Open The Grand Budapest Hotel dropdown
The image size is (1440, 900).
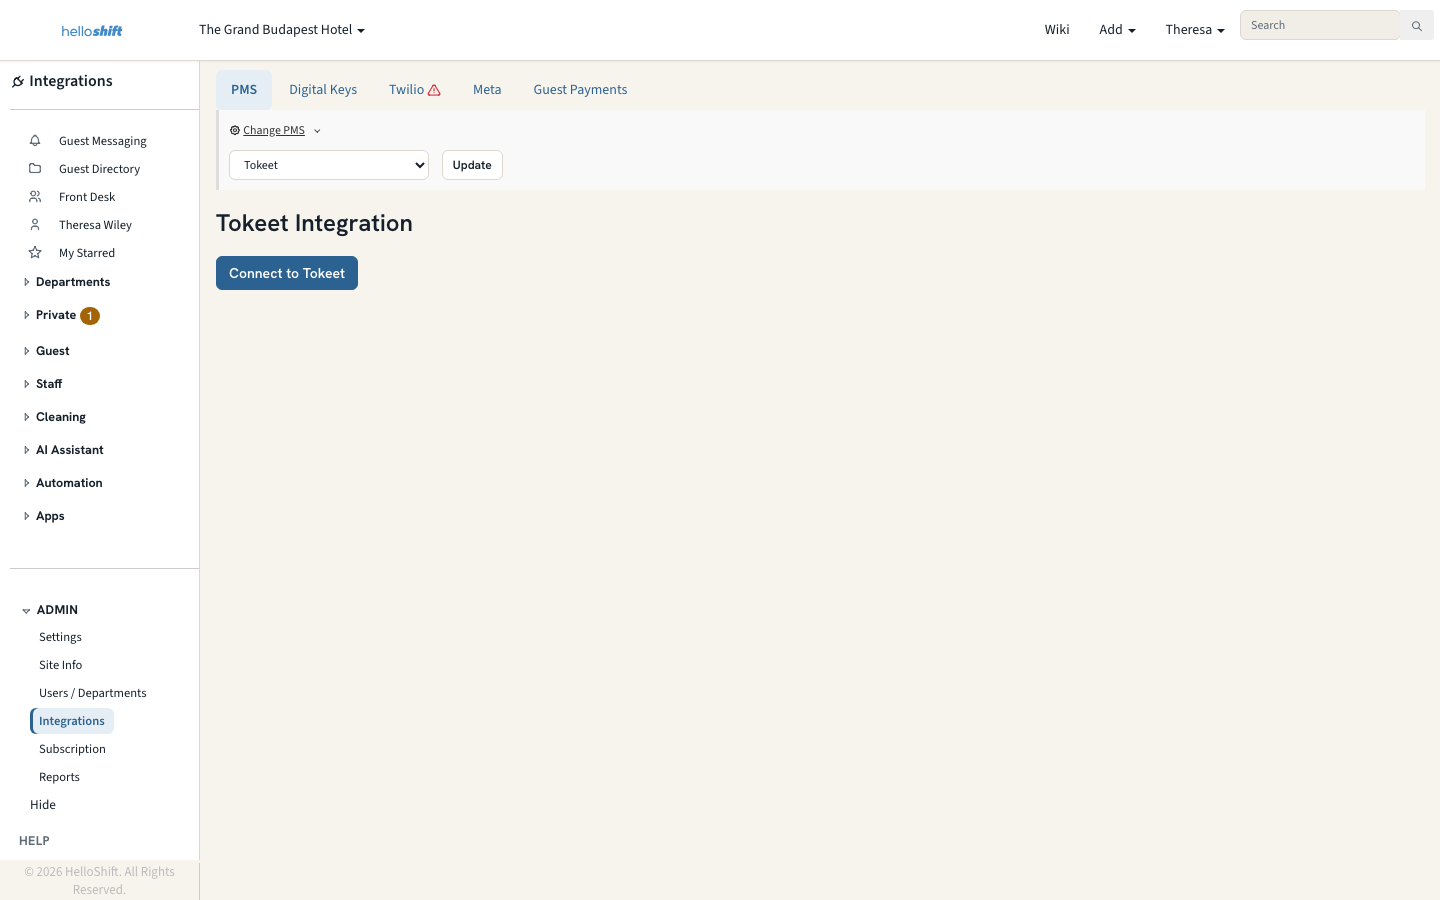[x=282, y=30]
